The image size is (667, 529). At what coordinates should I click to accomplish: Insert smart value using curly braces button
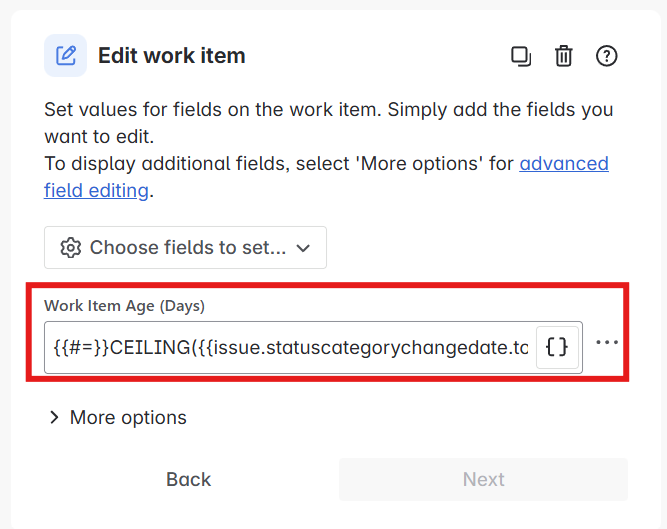tap(557, 347)
